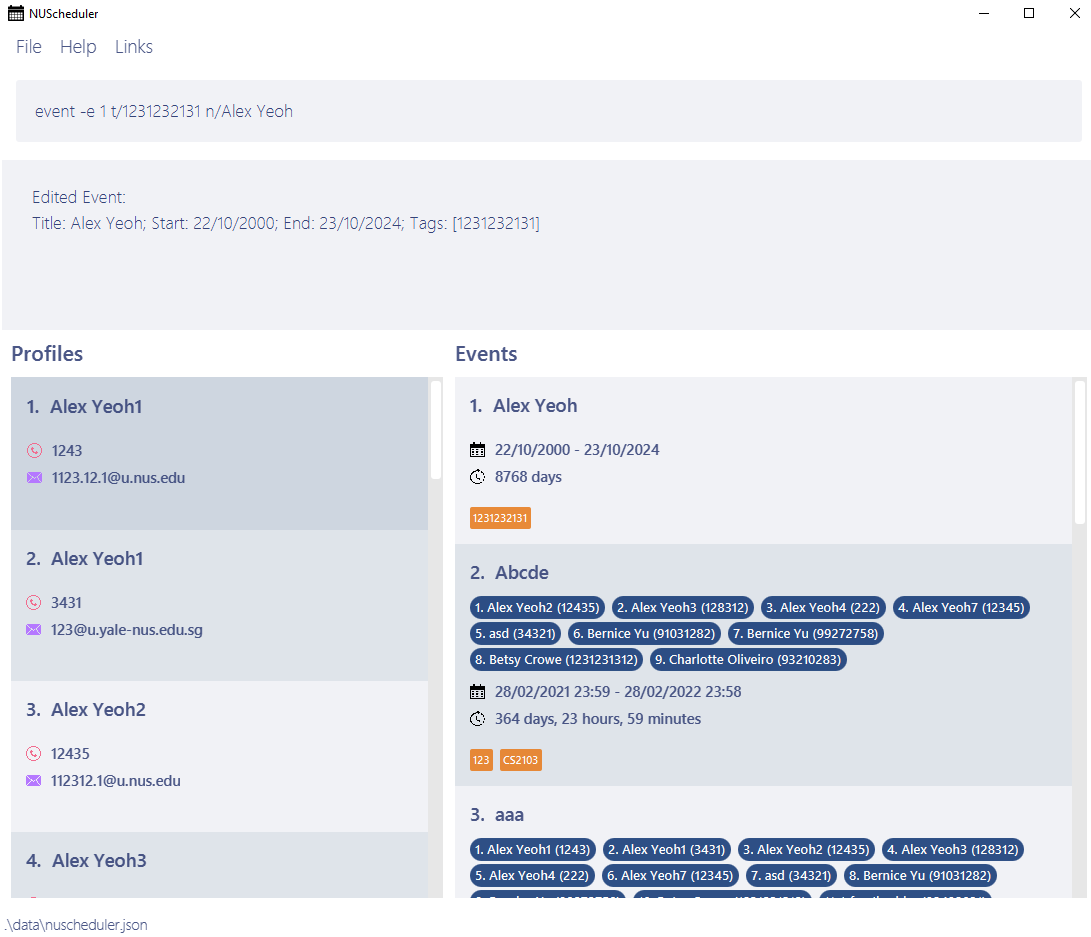This screenshot has width=1091, height=937.
Task: Click chip 3. Alex Yeoh2 (12435) in aaa event
Action: point(806,850)
